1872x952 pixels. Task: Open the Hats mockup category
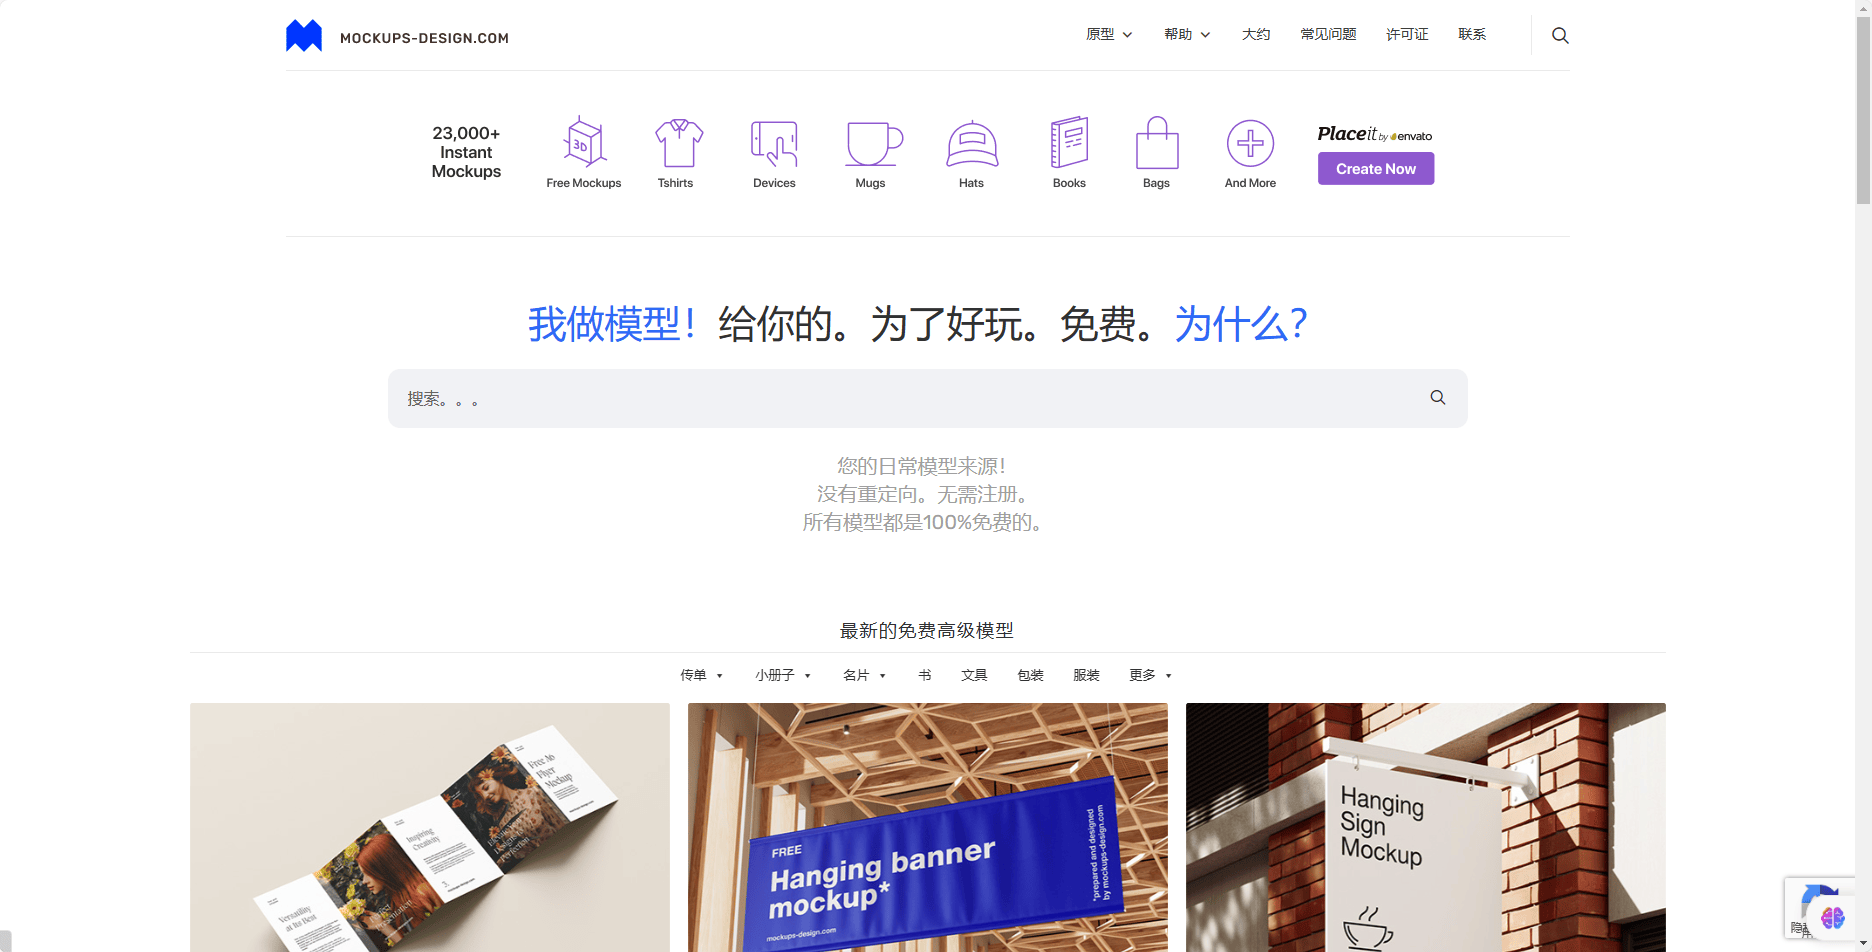click(x=970, y=145)
